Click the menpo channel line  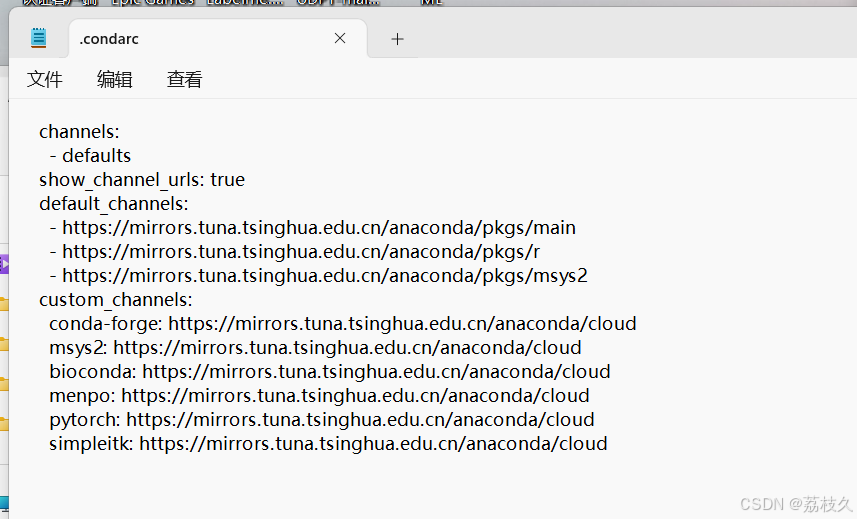[x=319, y=396]
